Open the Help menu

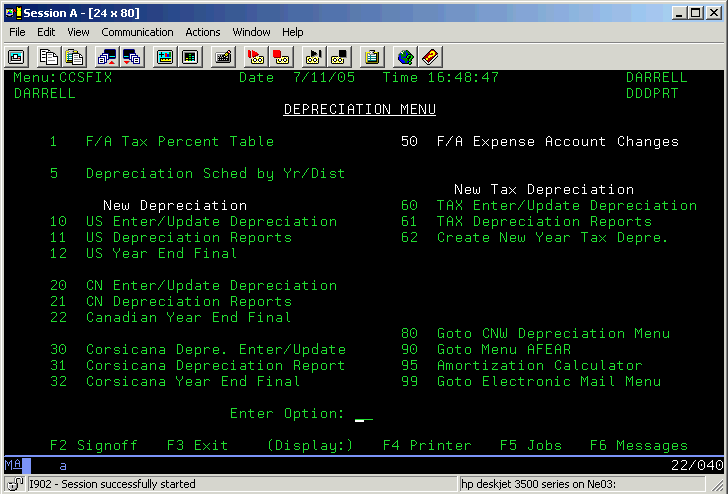(292, 32)
